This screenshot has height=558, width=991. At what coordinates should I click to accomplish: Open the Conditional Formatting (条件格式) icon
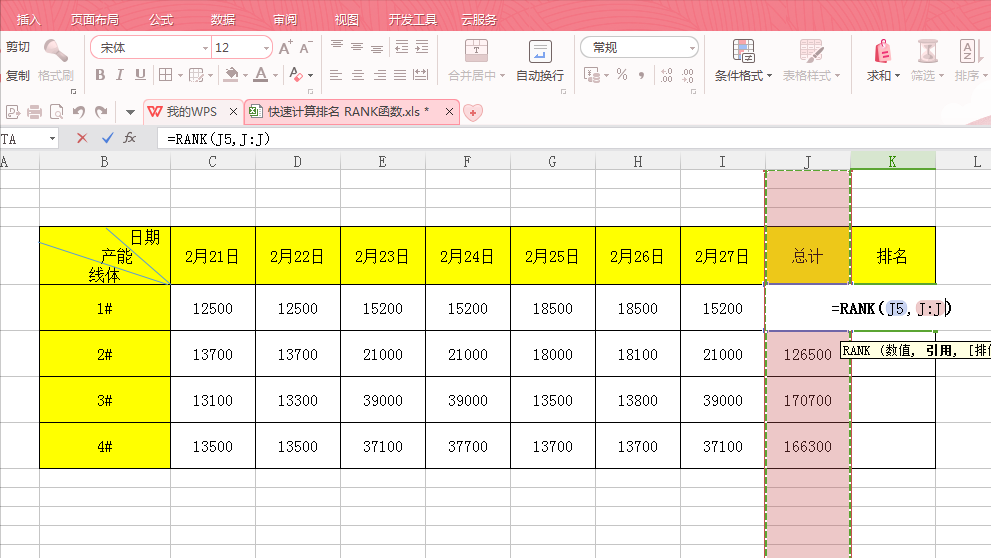pos(743,52)
